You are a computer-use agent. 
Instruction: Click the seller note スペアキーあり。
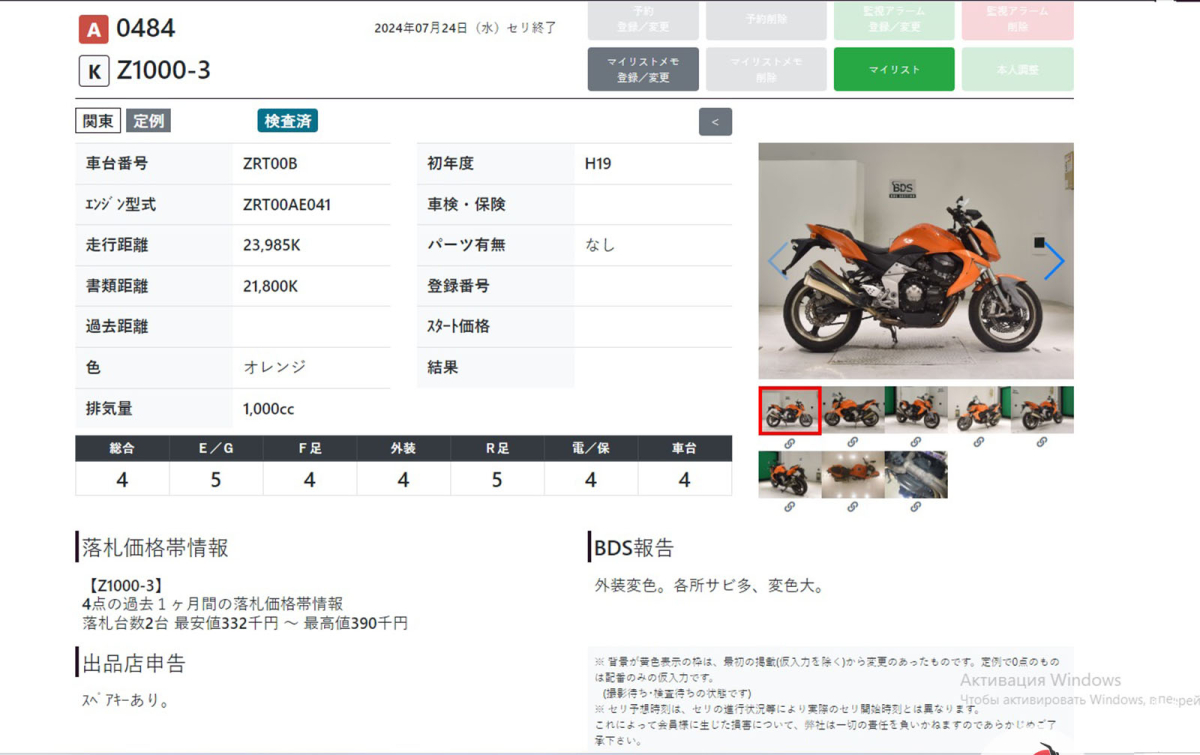tap(125, 701)
